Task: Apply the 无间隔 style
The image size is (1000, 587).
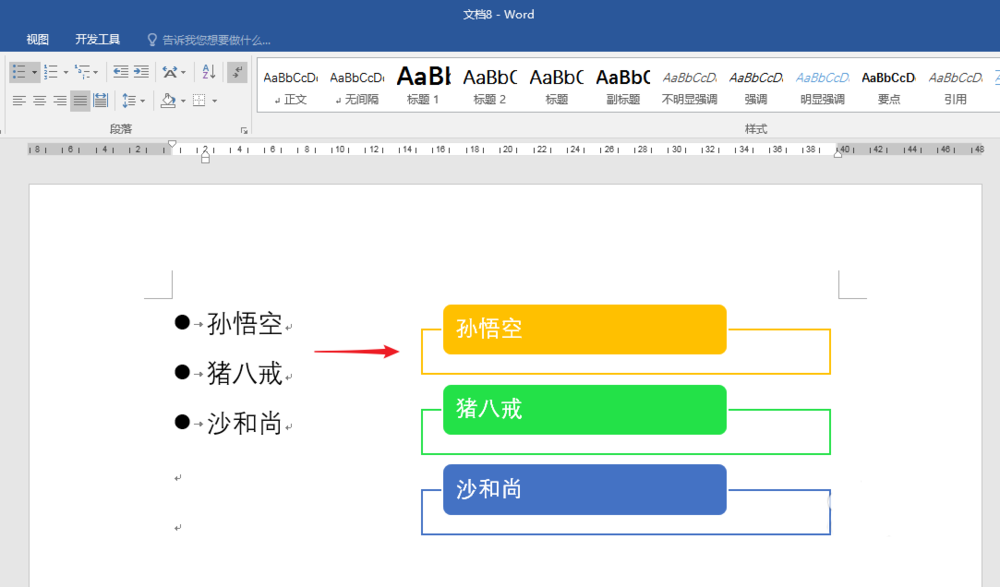Action: coord(357,86)
